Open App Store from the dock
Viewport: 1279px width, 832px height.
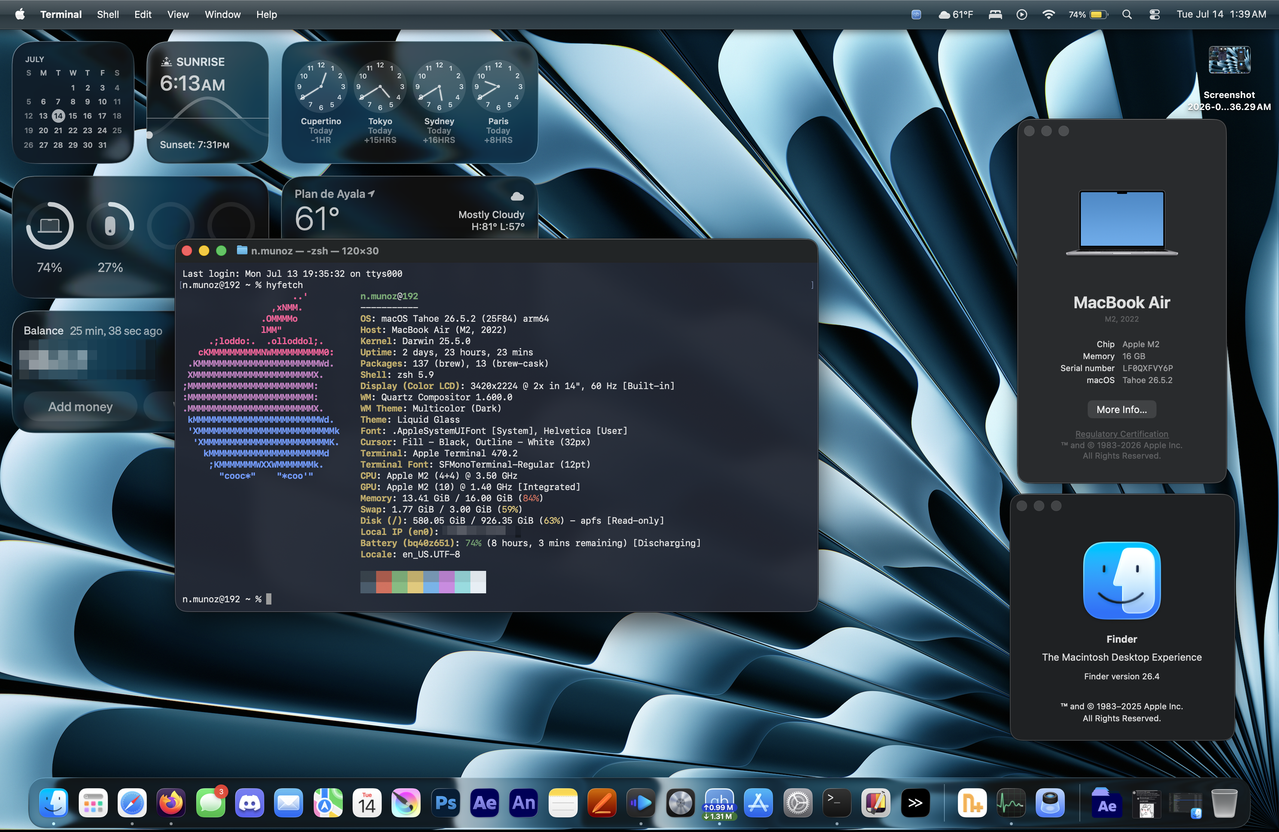click(x=759, y=802)
